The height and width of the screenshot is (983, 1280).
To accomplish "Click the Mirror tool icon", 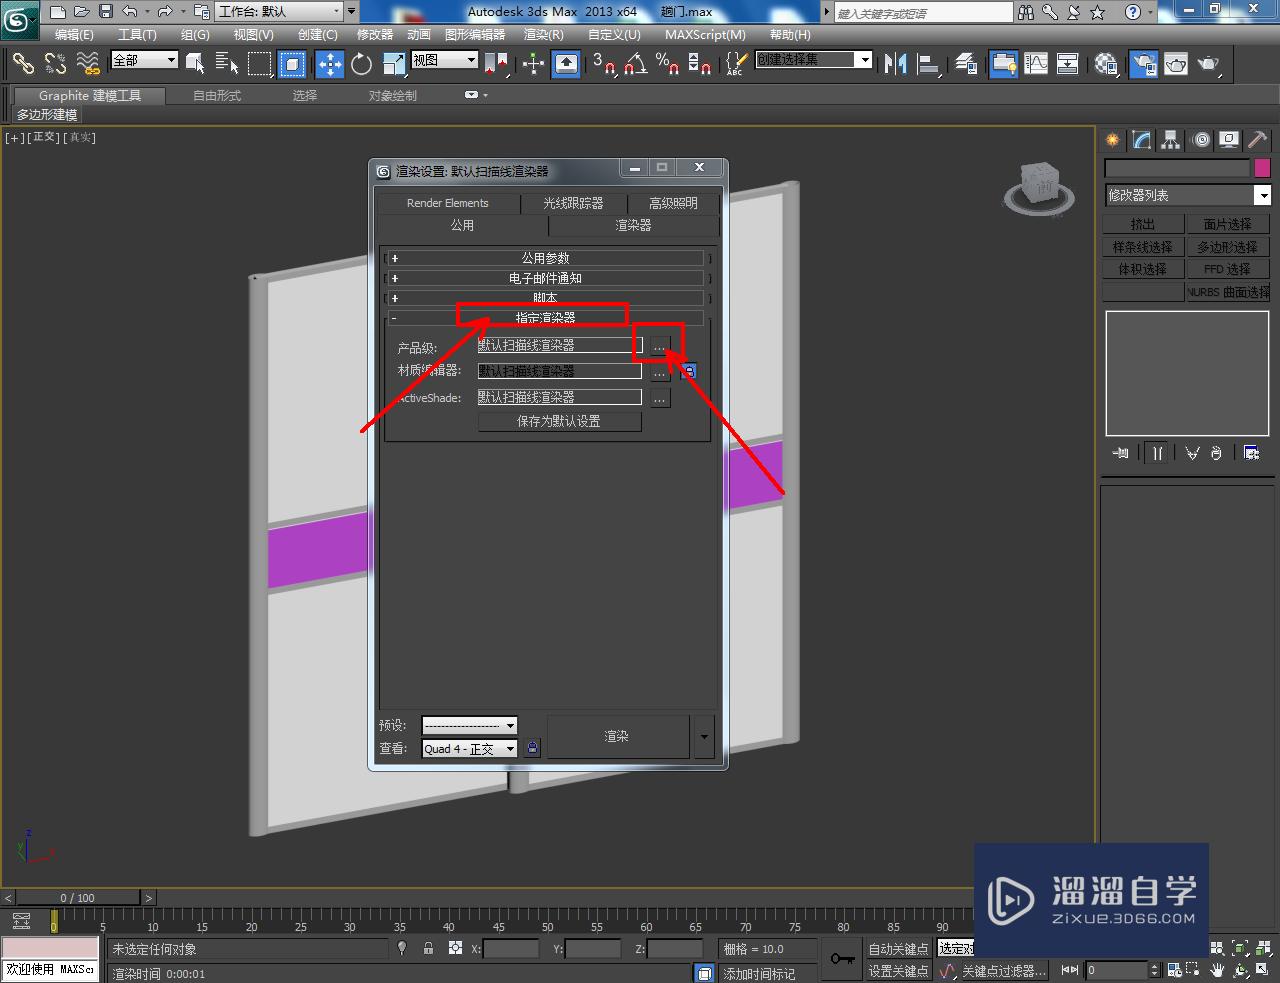I will [x=895, y=64].
